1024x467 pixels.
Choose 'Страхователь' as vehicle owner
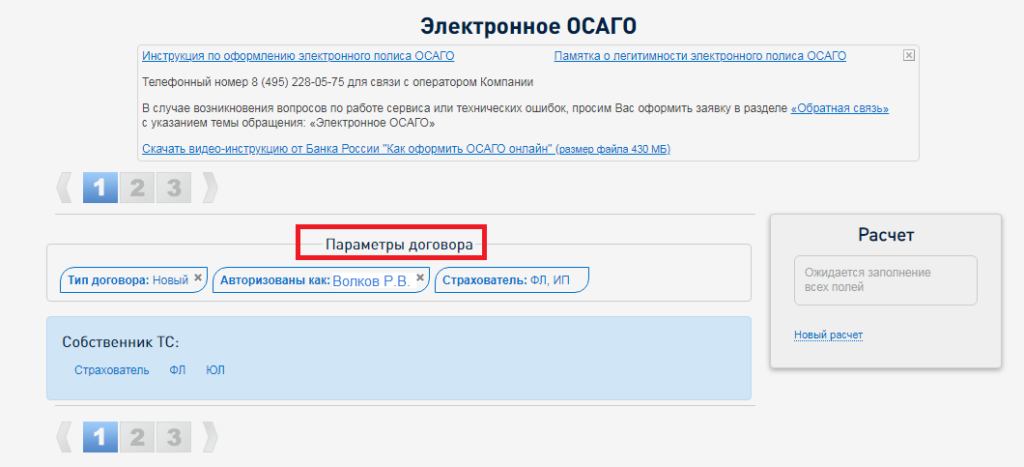coord(111,370)
